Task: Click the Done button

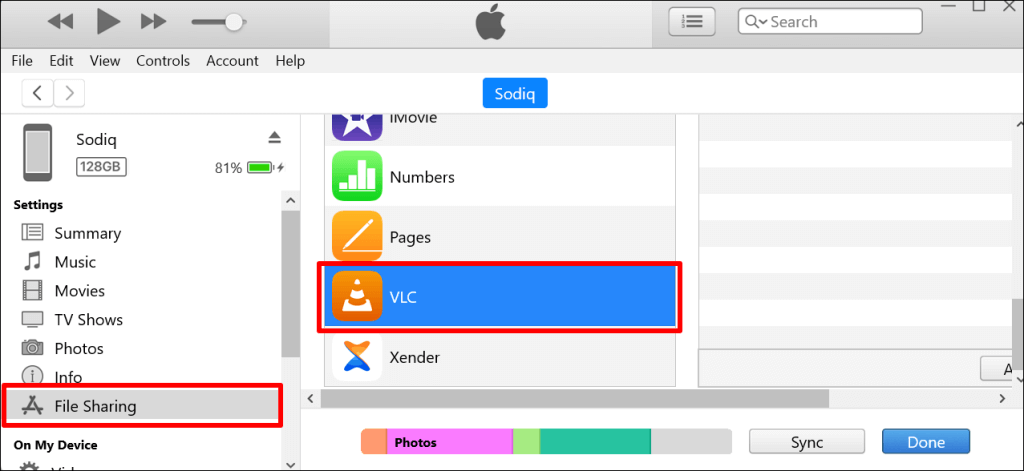Action: click(x=926, y=442)
